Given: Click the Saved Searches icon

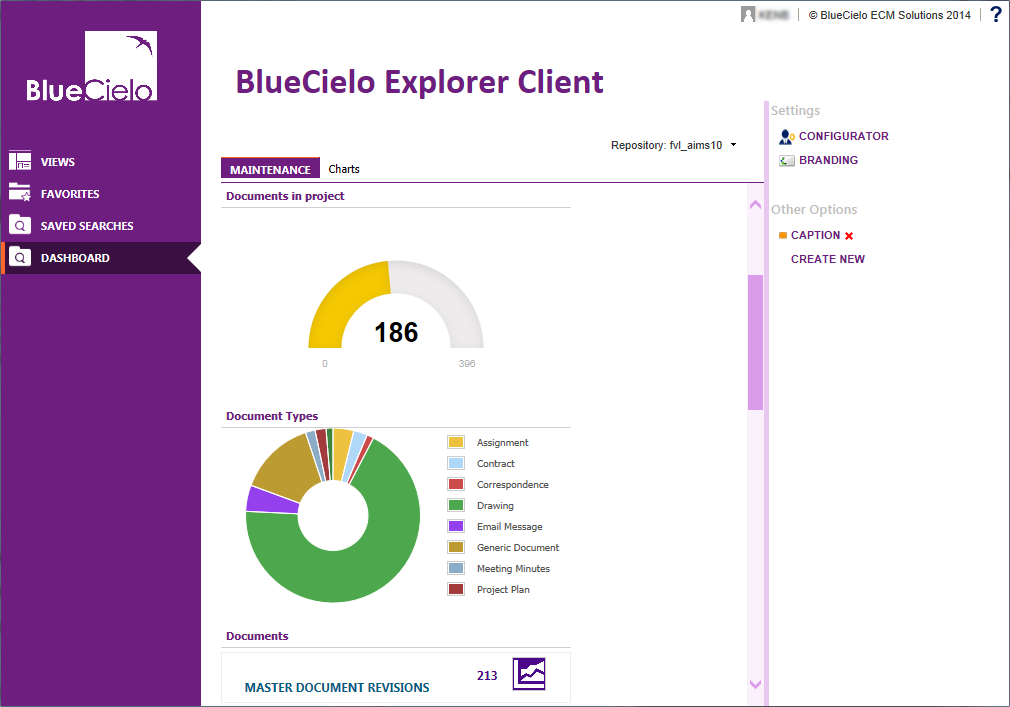Looking at the screenshot, I should tap(20, 225).
